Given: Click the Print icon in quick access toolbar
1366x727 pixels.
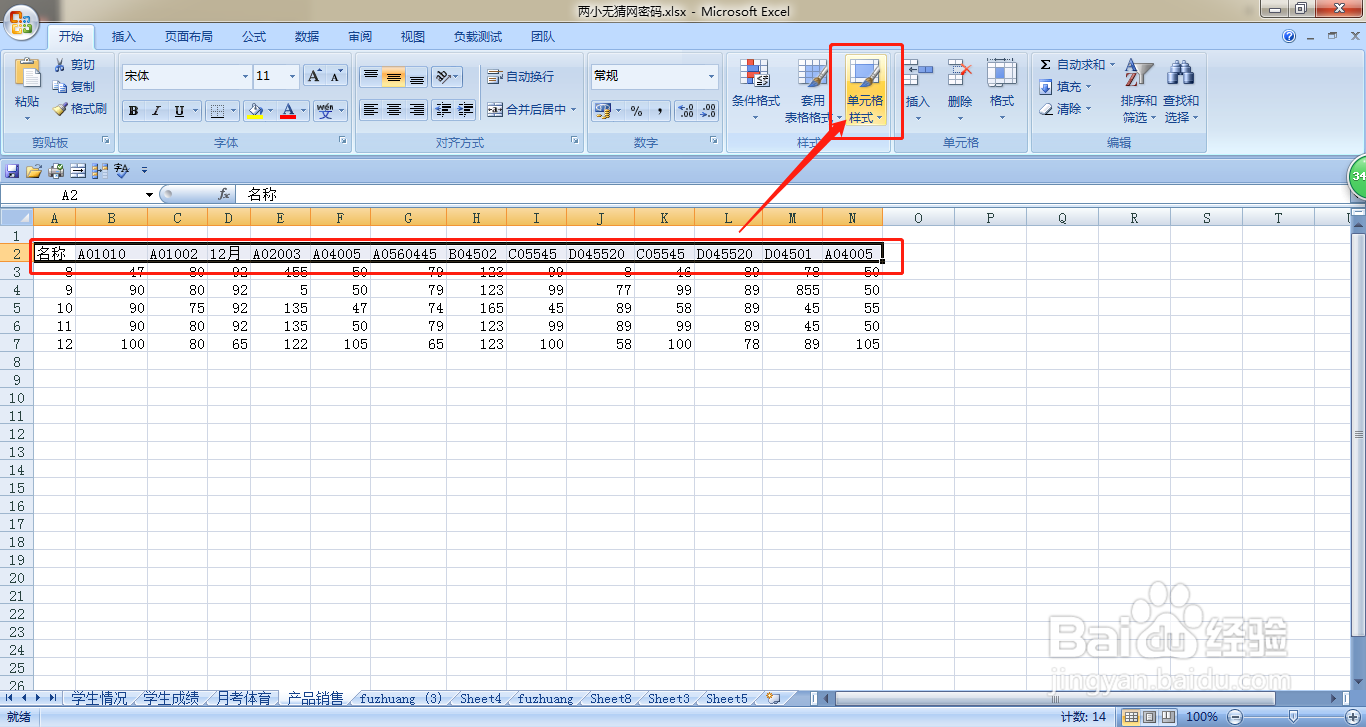Looking at the screenshot, I should [x=56, y=171].
